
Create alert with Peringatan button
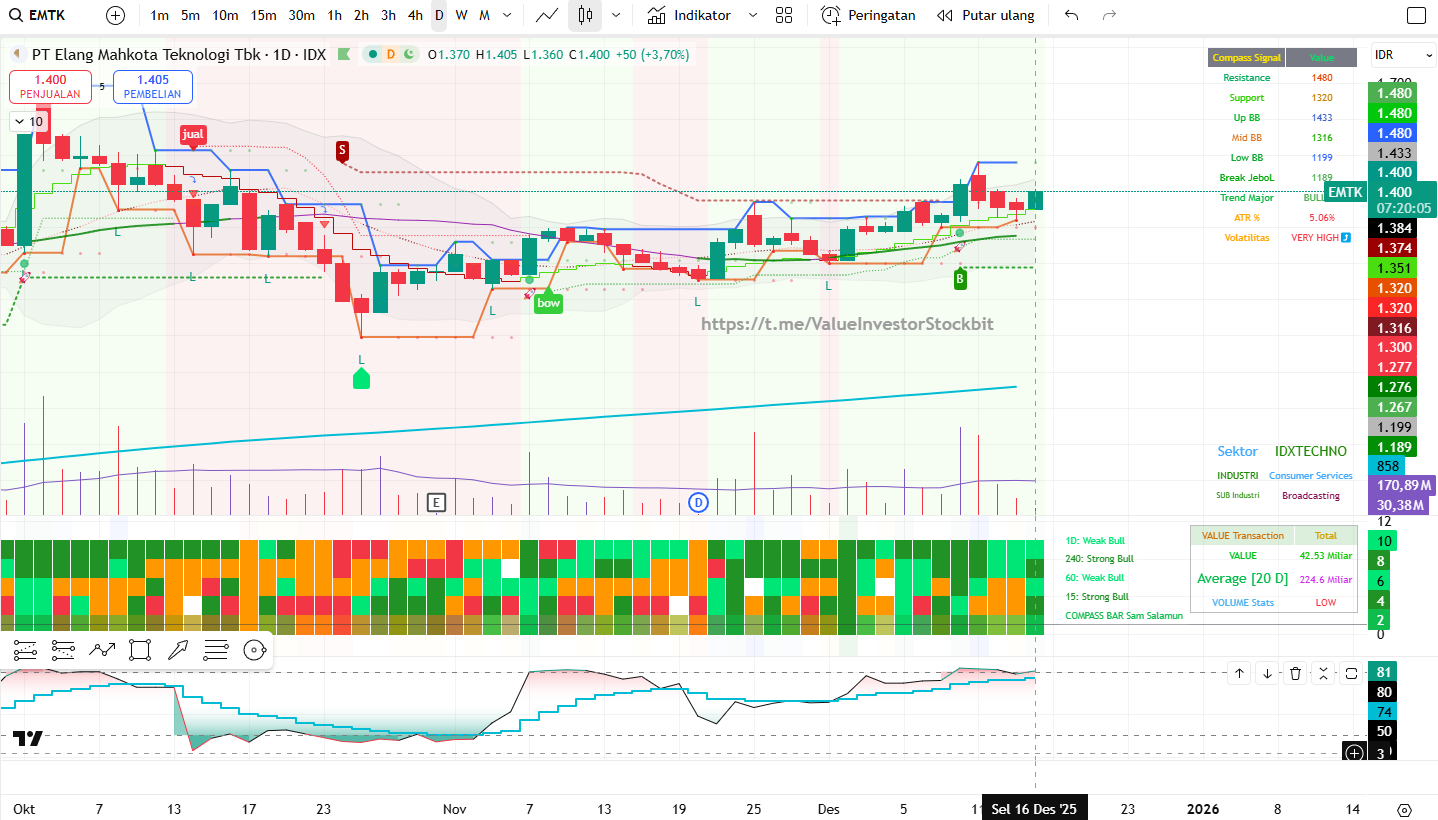click(x=868, y=15)
